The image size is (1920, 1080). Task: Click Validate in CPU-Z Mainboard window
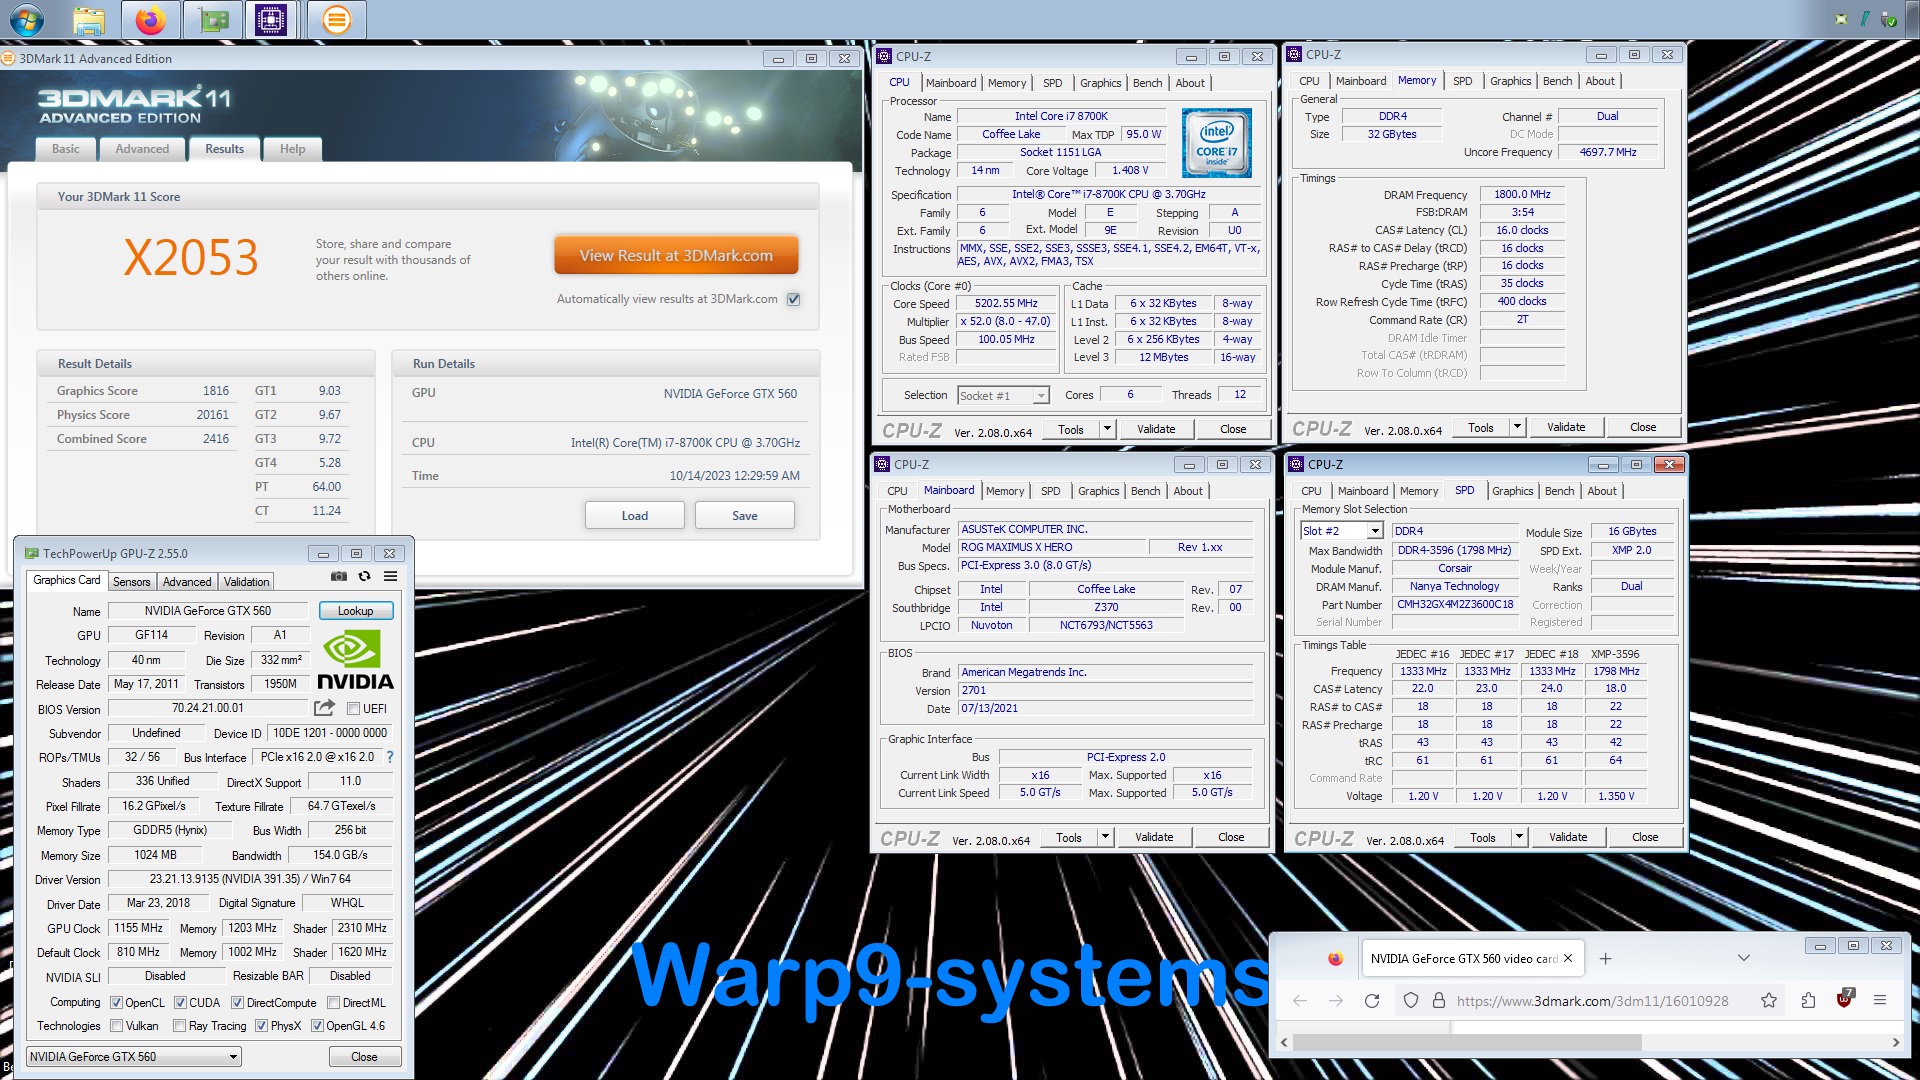pyautogui.click(x=1154, y=837)
